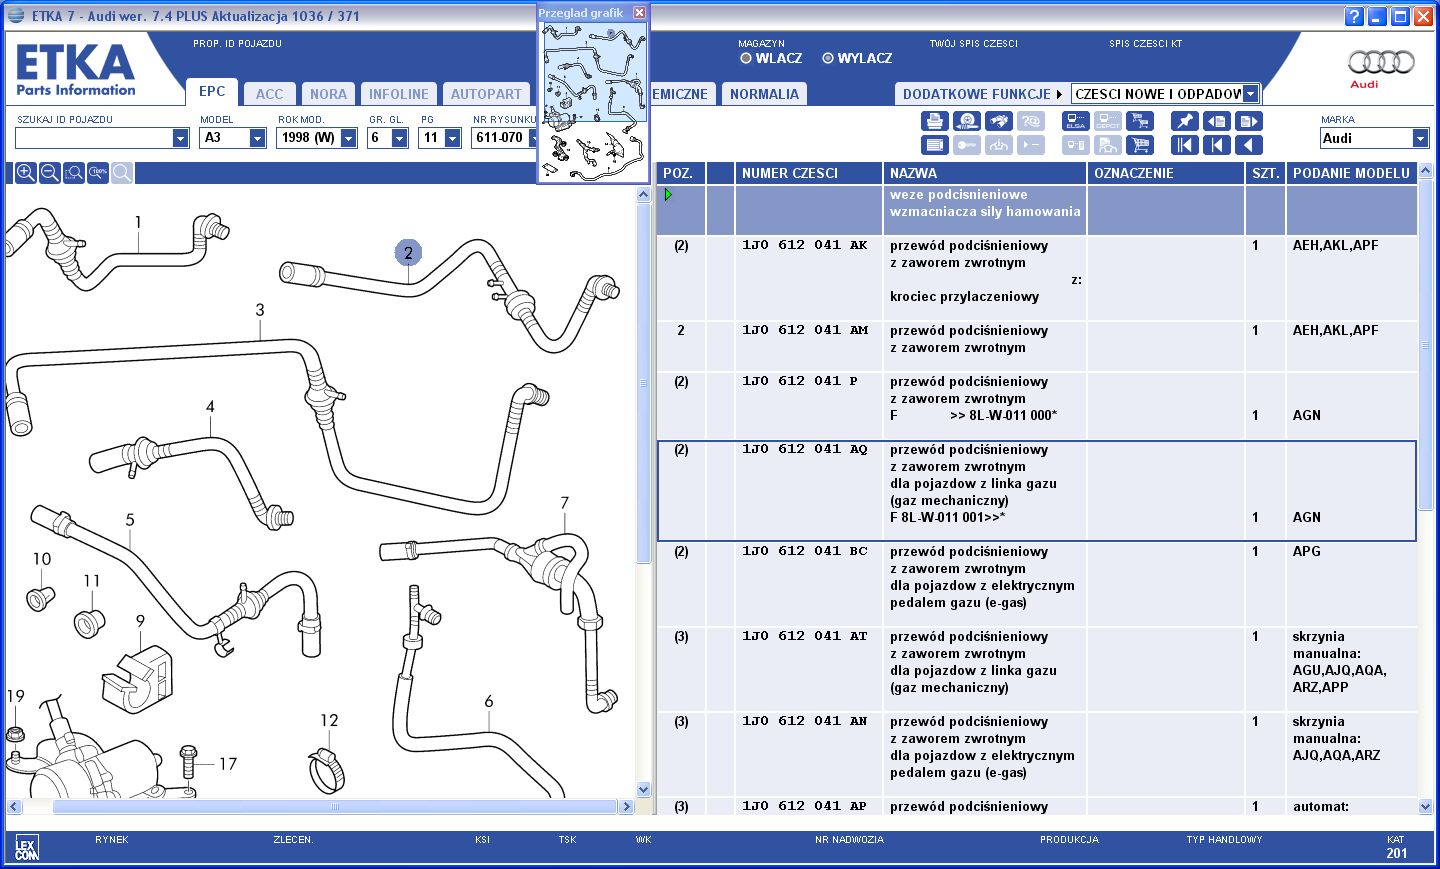Viewport: 1440px width, 869px height.
Task: Open the Czesci nowe i odpadowe dropdown
Action: (x=1250, y=94)
